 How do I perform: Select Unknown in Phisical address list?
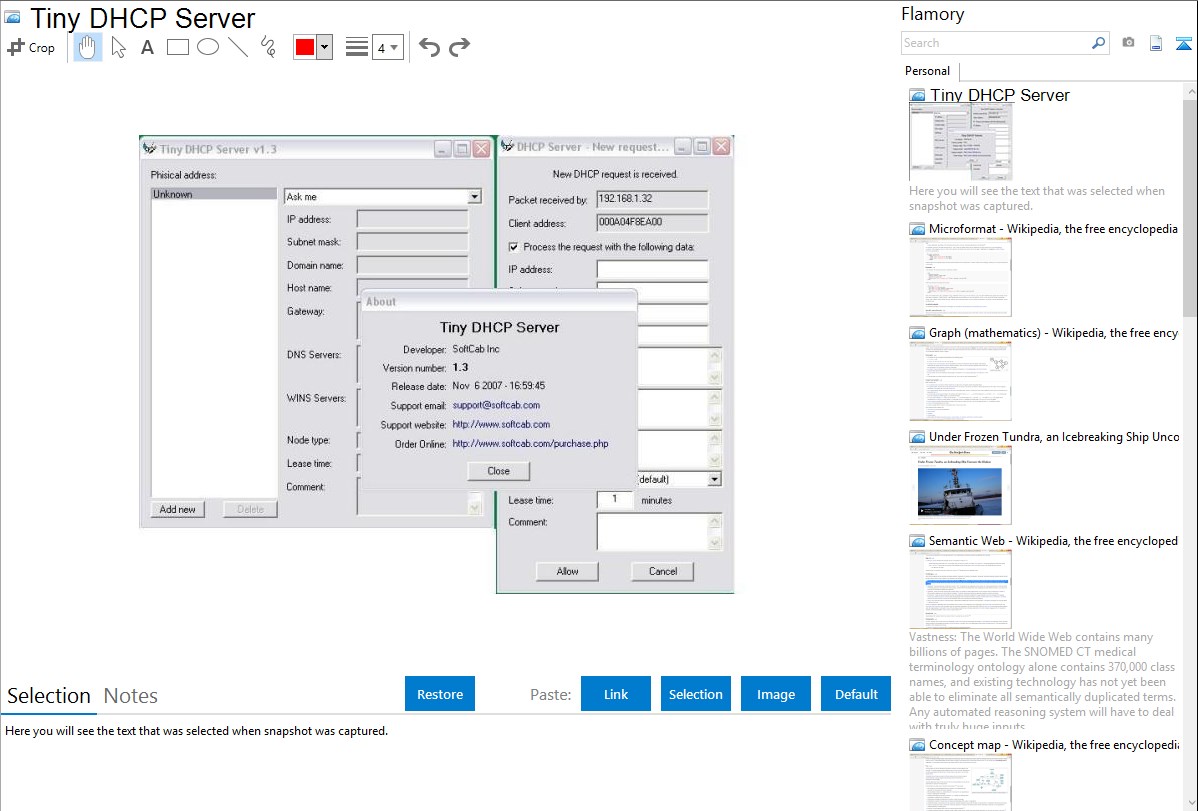(x=213, y=194)
